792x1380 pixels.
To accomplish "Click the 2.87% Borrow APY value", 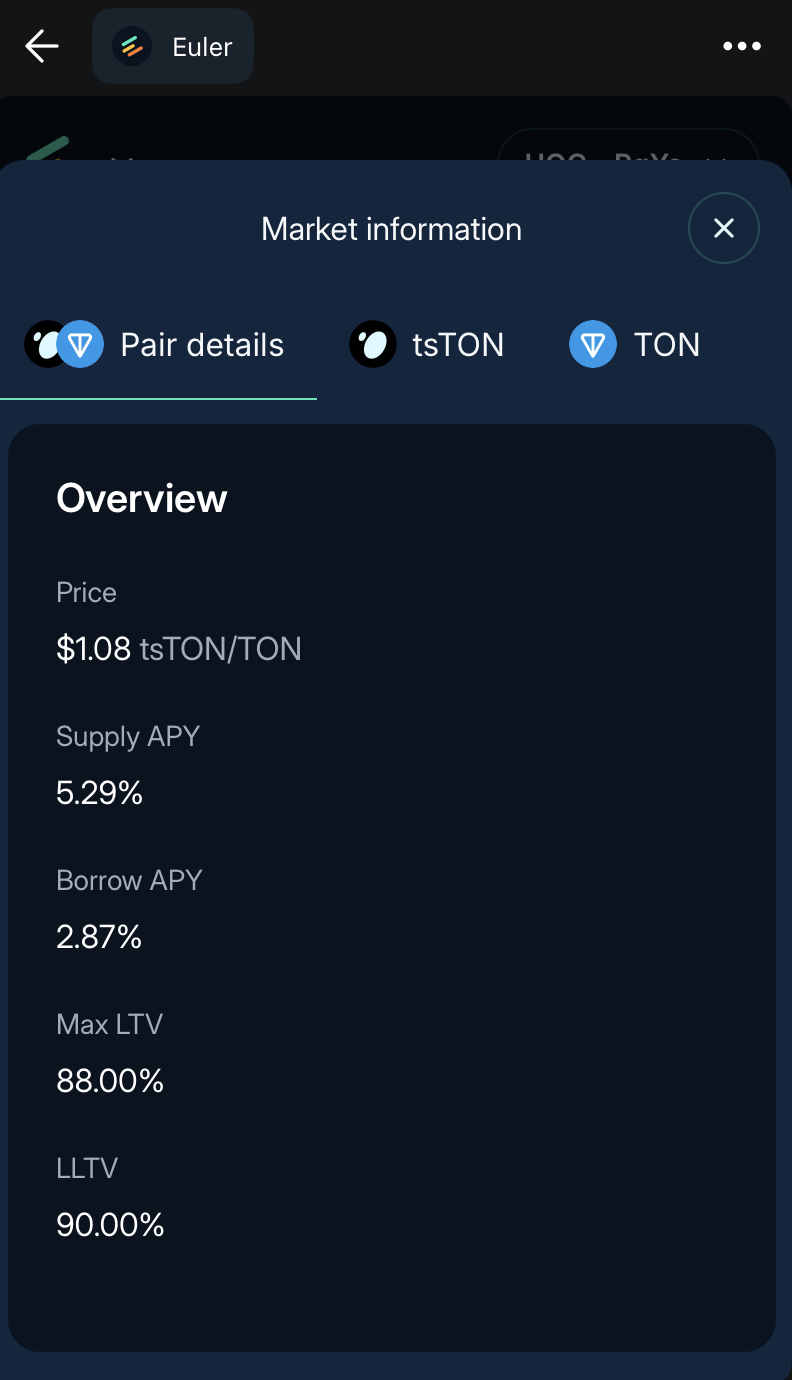I will (99, 938).
